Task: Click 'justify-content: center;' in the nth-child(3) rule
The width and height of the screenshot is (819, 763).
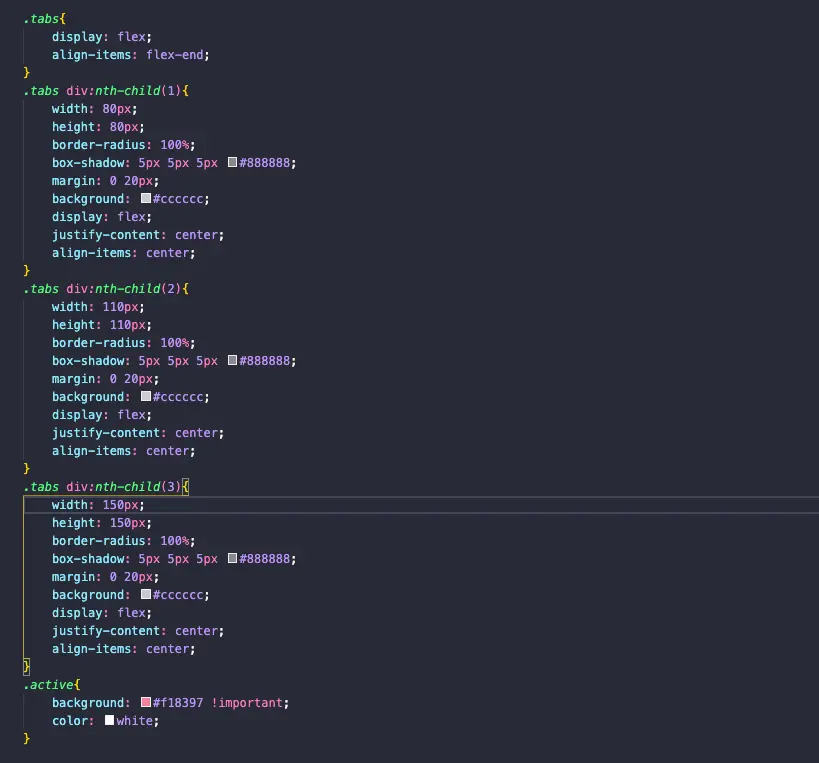Action: coord(138,631)
